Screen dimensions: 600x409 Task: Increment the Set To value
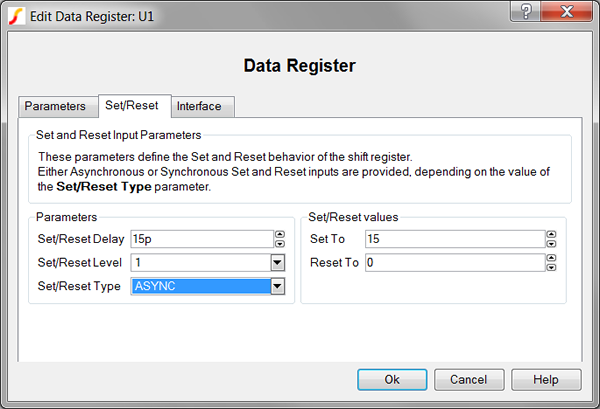pos(551,234)
